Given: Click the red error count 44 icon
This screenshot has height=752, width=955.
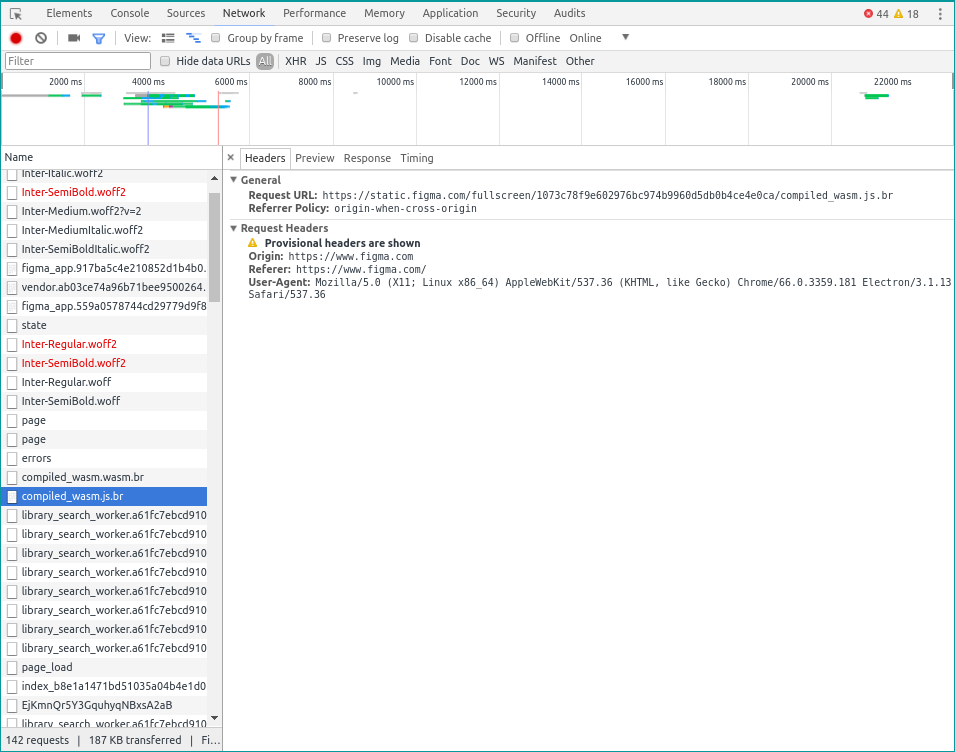Looking at the screenshot, I should pyautogui.click(x=869, y=14).
